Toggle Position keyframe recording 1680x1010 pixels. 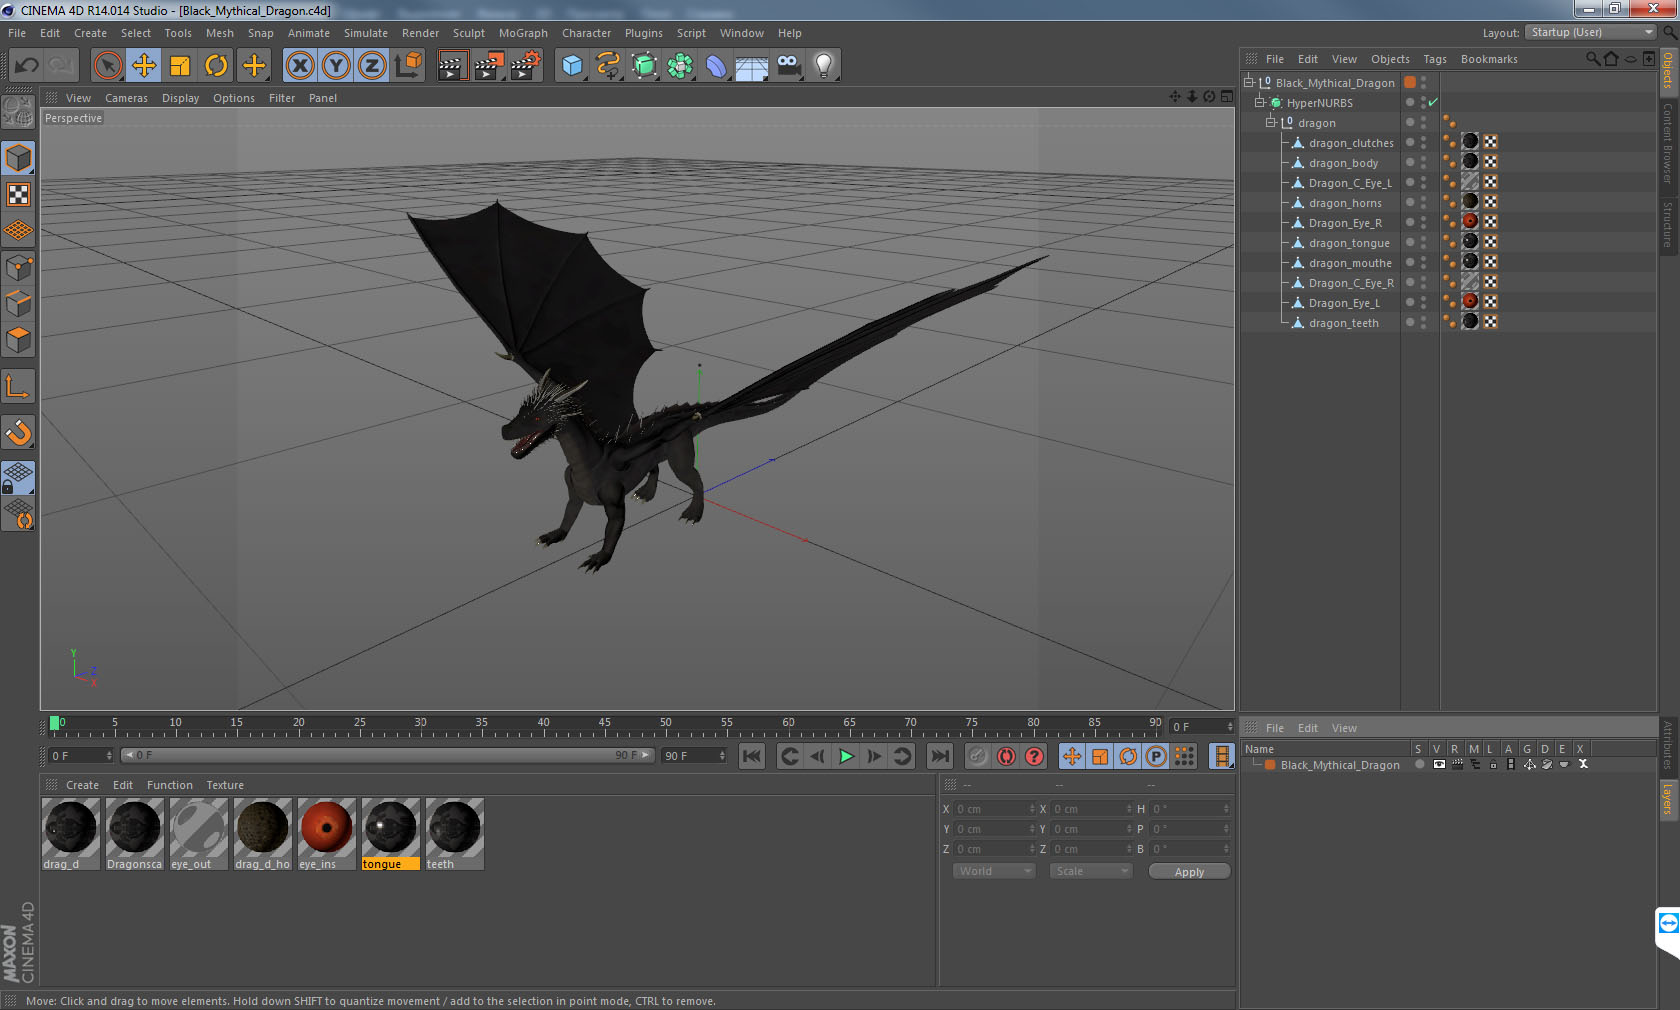pos(1072,756)
